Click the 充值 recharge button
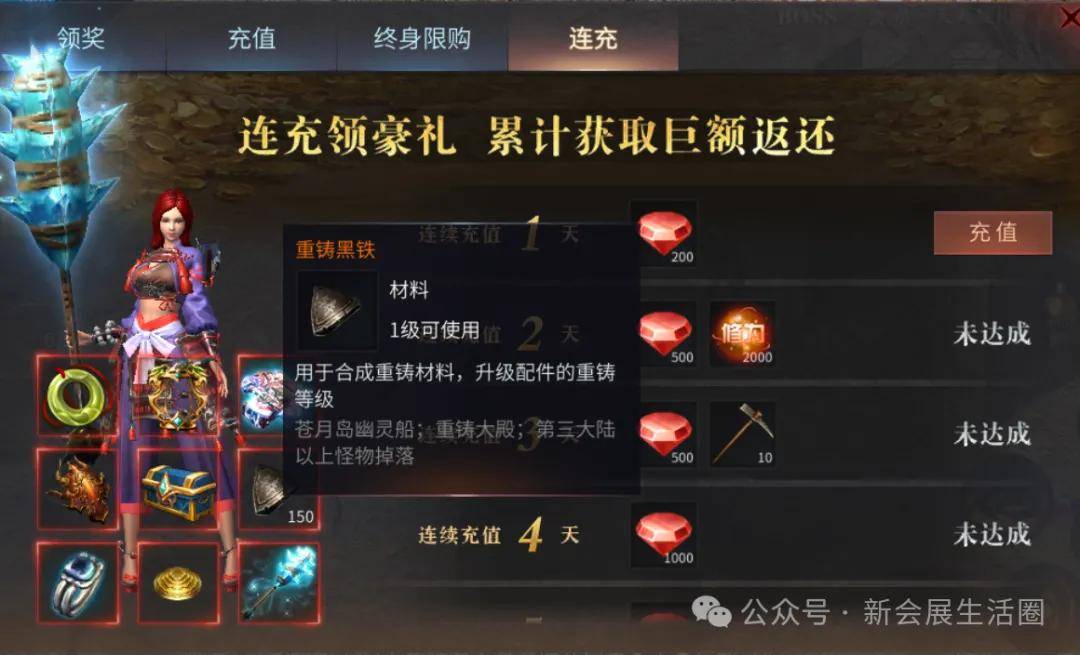The image size is (1080, 655). pyautogui.click(x=993, y=233)
